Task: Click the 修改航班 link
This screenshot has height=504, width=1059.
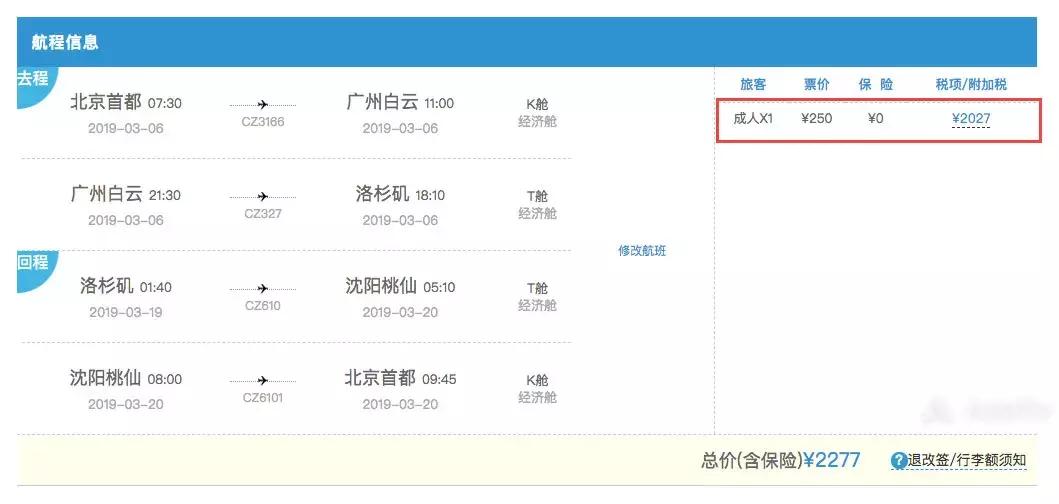Action: 642,251
